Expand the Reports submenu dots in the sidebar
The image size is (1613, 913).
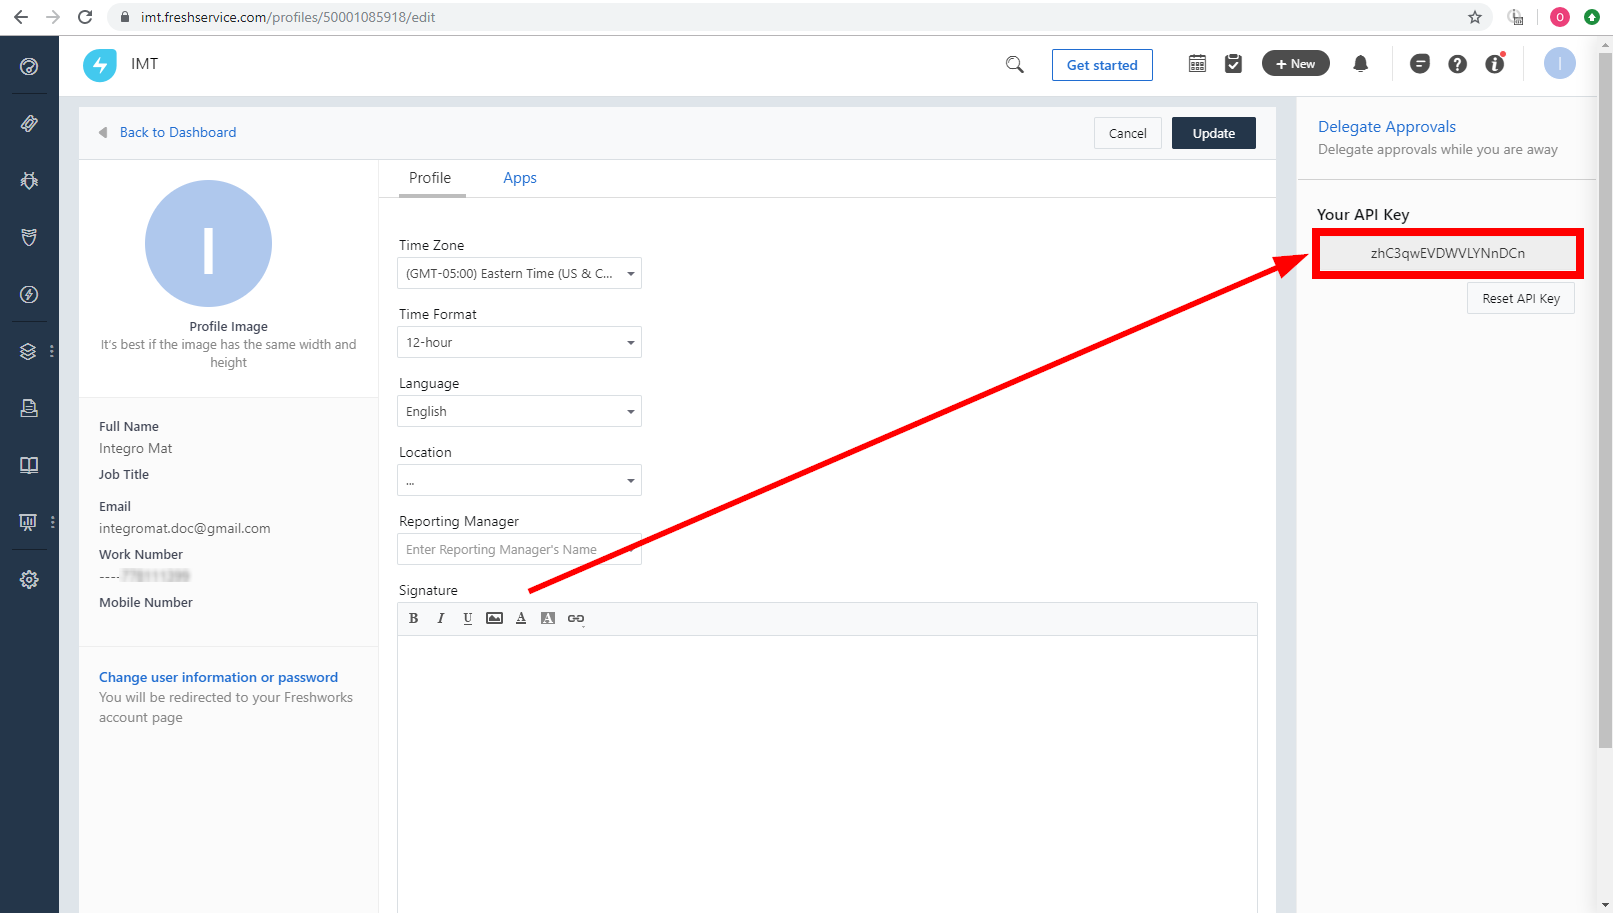click(x=52, y=522)
